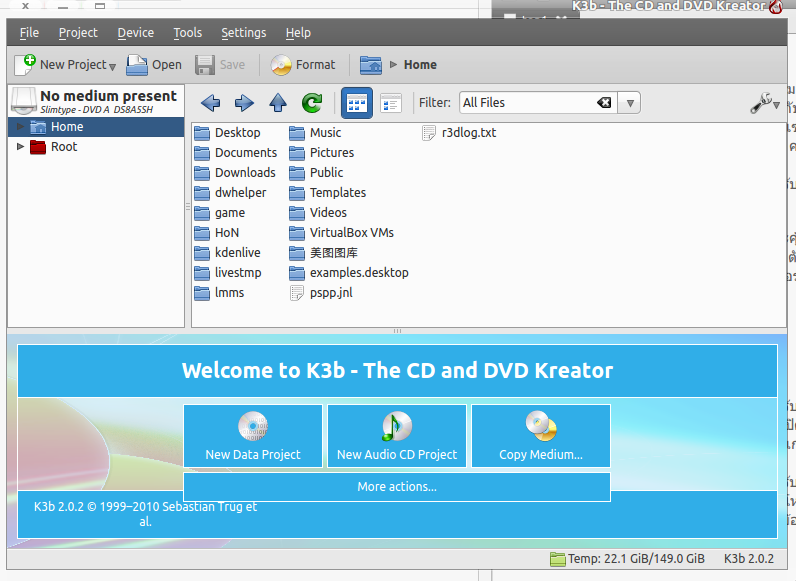This screenshot has width=796, height=581.
Task: Click the Copy Medium button
Action: (x=541, y=436)
